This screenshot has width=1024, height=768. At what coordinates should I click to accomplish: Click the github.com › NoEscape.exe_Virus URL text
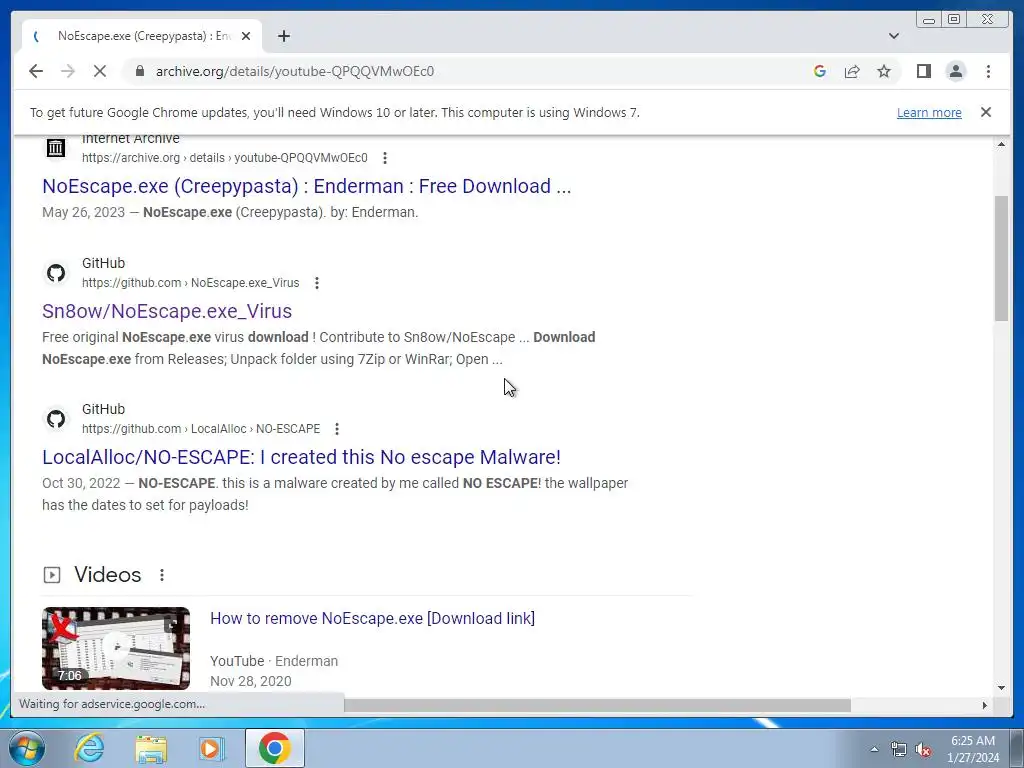click(x=191, y=283)
